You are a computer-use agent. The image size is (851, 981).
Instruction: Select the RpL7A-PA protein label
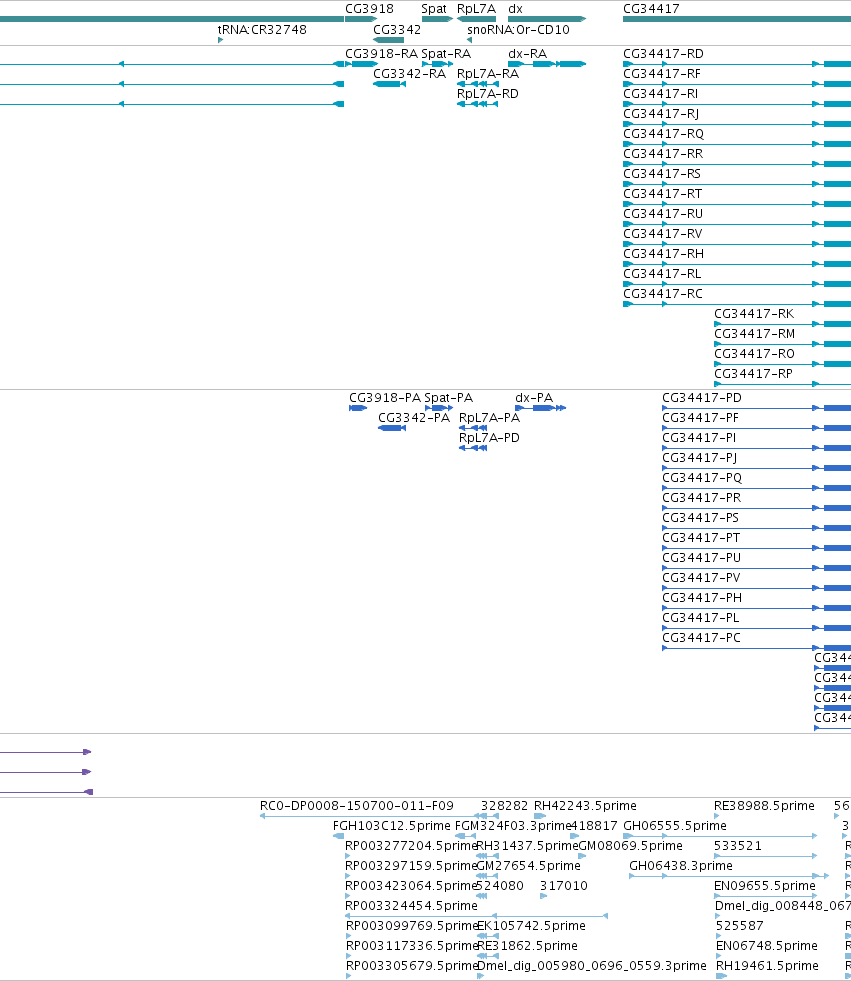pyautogui.click(x=489, y=418)
